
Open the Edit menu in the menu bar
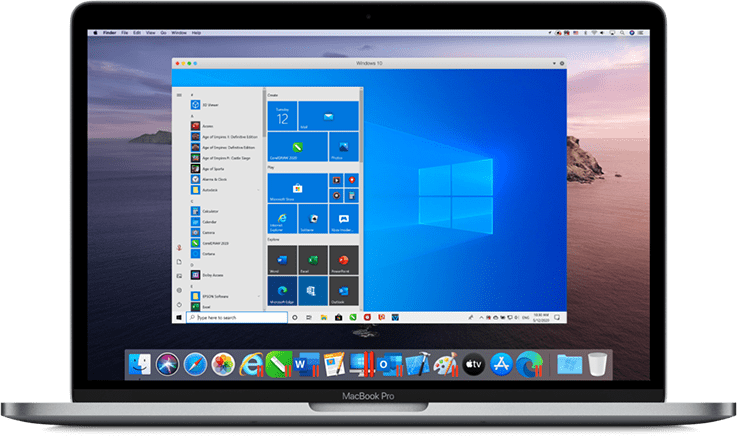137,33
